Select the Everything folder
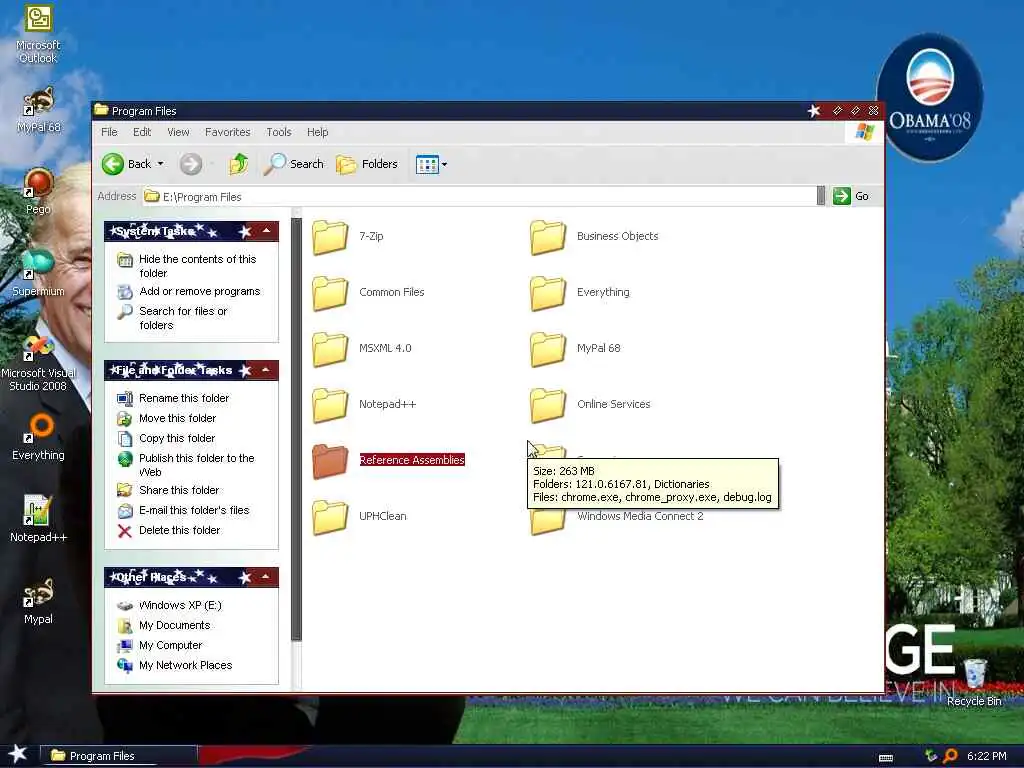Screen dimensions: 1024x768 580,293
